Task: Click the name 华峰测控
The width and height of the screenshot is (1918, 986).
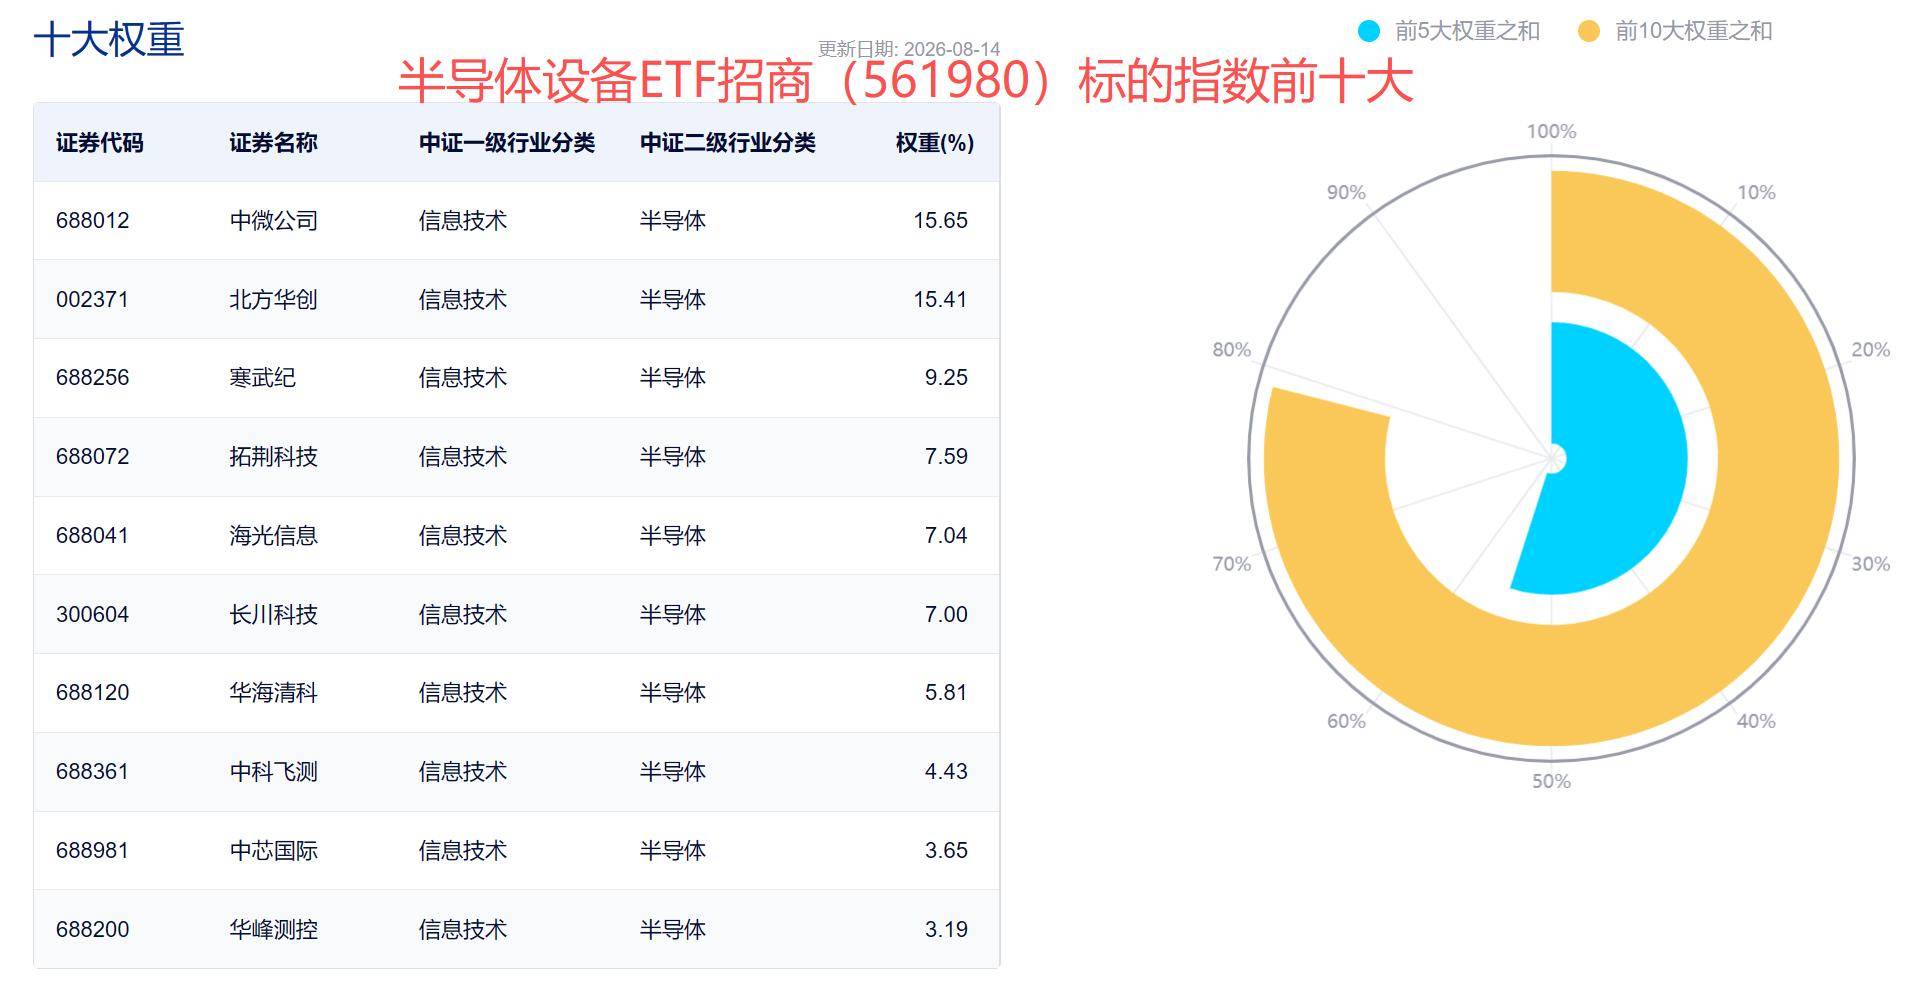Action: click(273, 930)
